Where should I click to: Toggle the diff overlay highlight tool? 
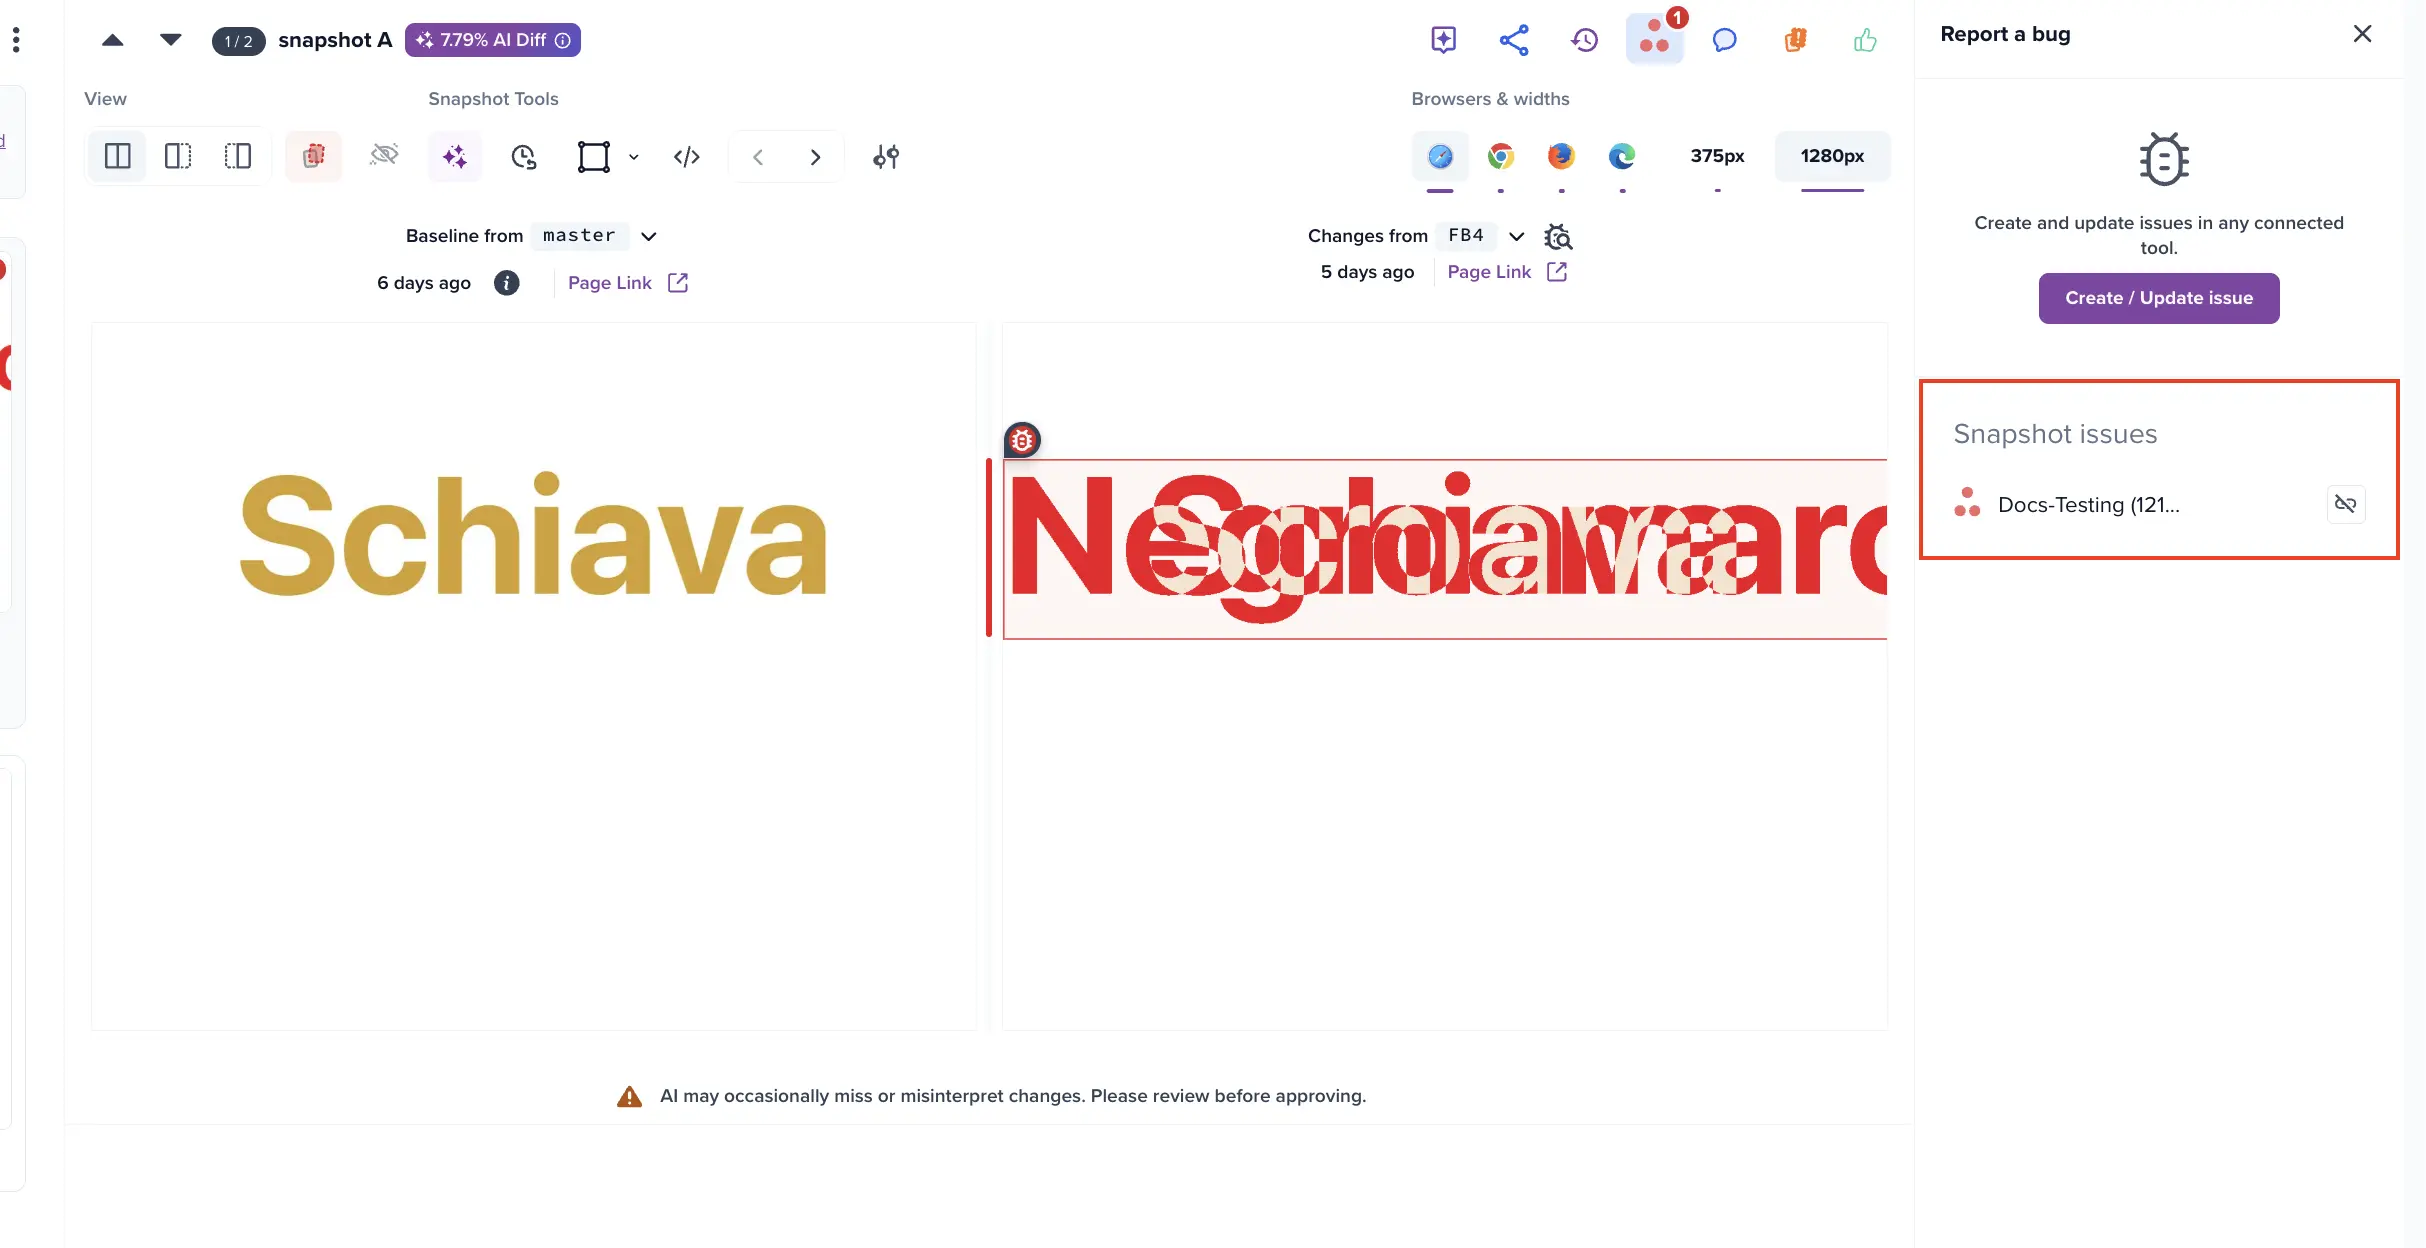point(314,156)
